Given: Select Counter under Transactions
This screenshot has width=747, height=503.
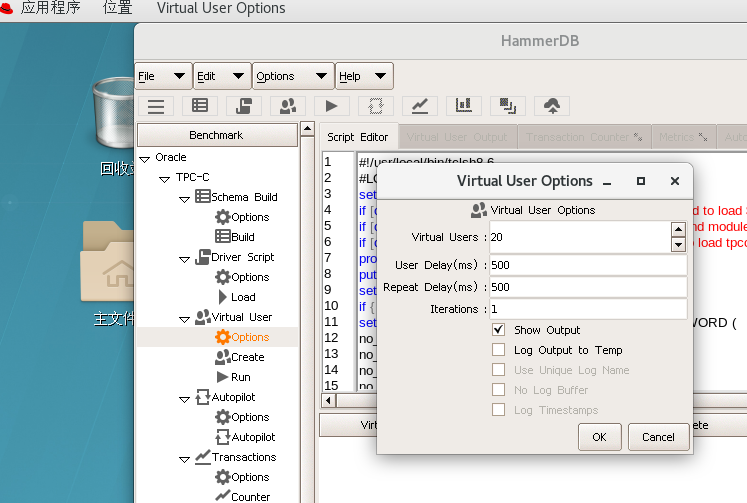Looking at the screenshot, I should point(243,497).
